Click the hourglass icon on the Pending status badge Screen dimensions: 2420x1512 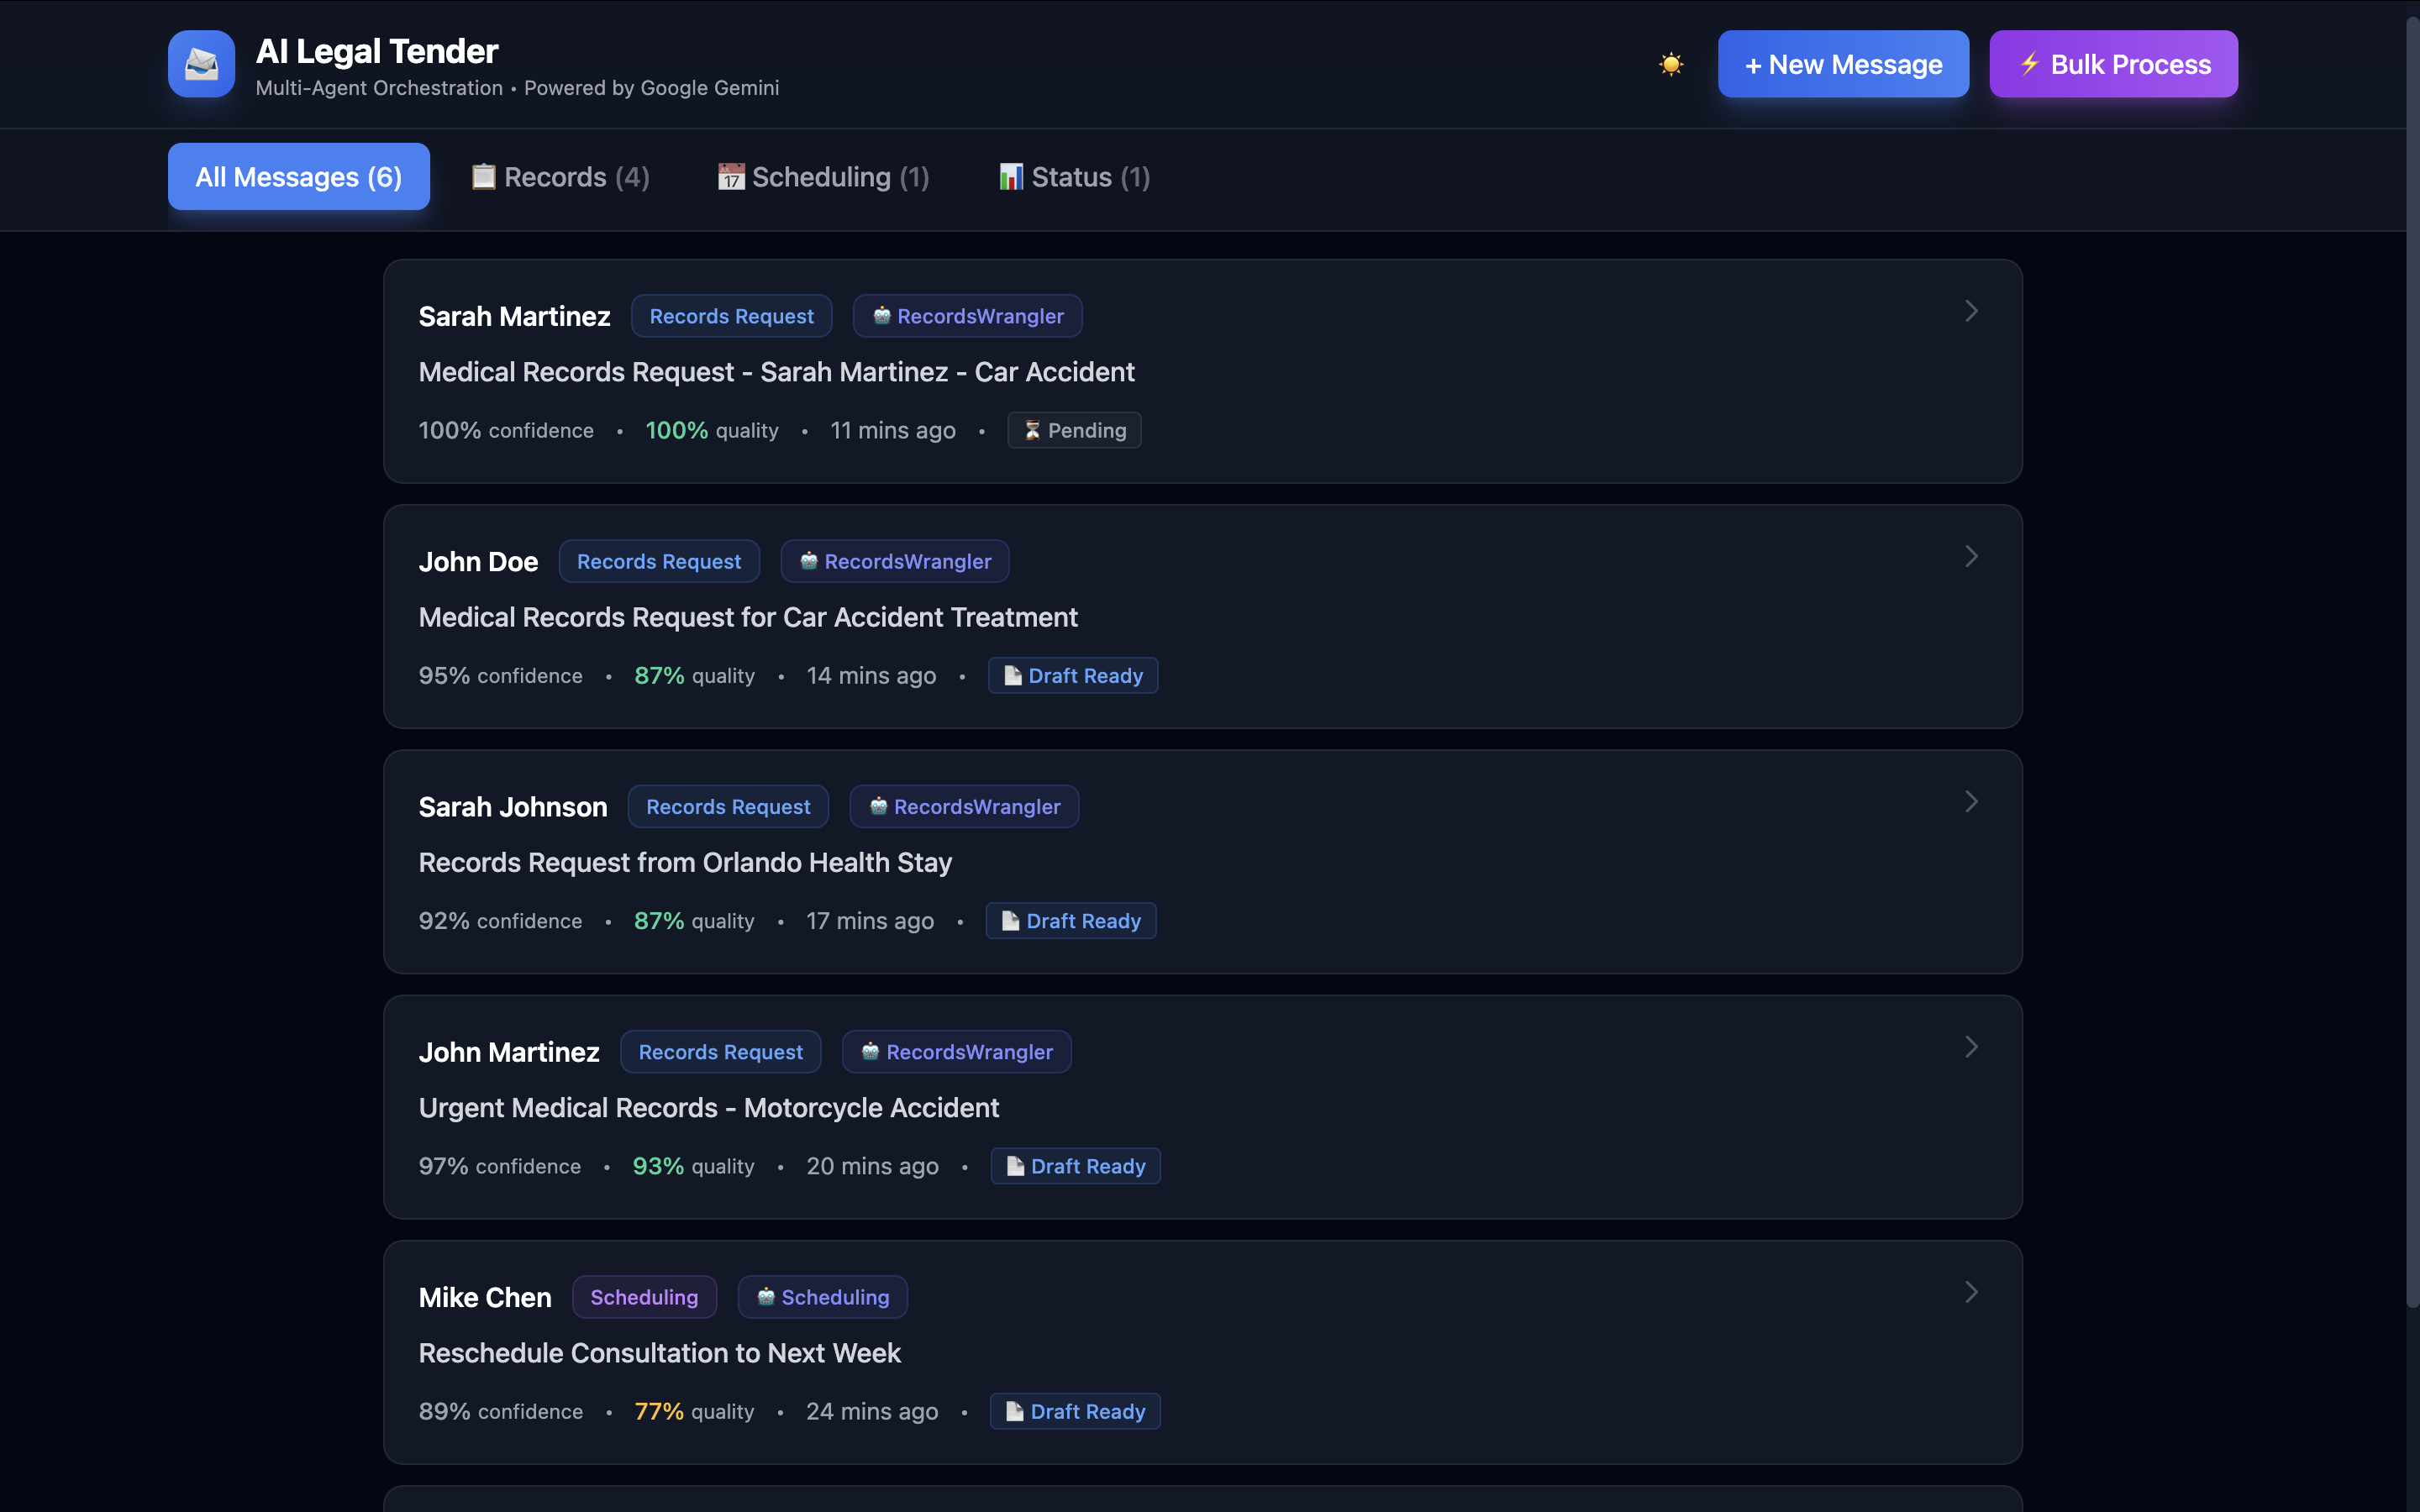pyautogui.click(x=1032, y=431)
